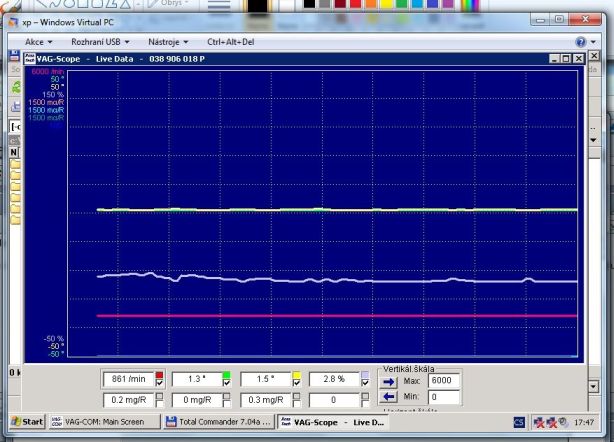Toggle the 1.3° trace checkbox

[x=226, y=383]
